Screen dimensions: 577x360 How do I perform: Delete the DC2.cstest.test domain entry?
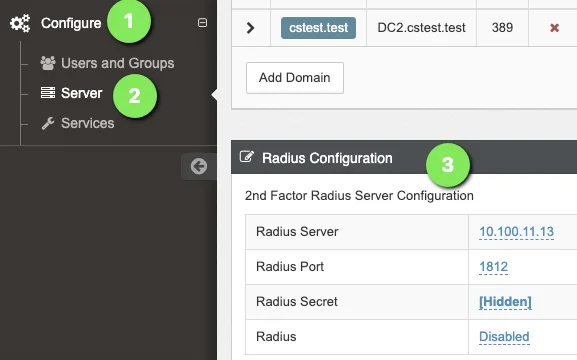pyautogui.click(x=554, y=28)
